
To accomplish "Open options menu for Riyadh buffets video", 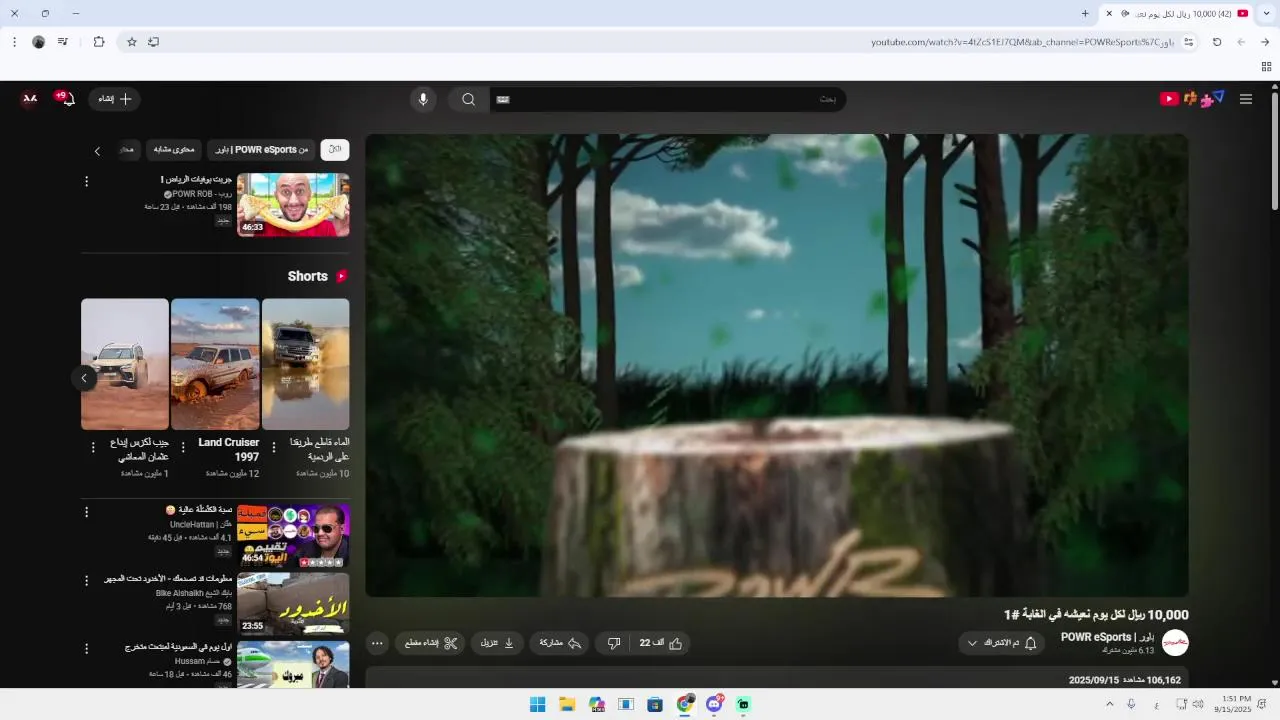I will coord(86,181).
